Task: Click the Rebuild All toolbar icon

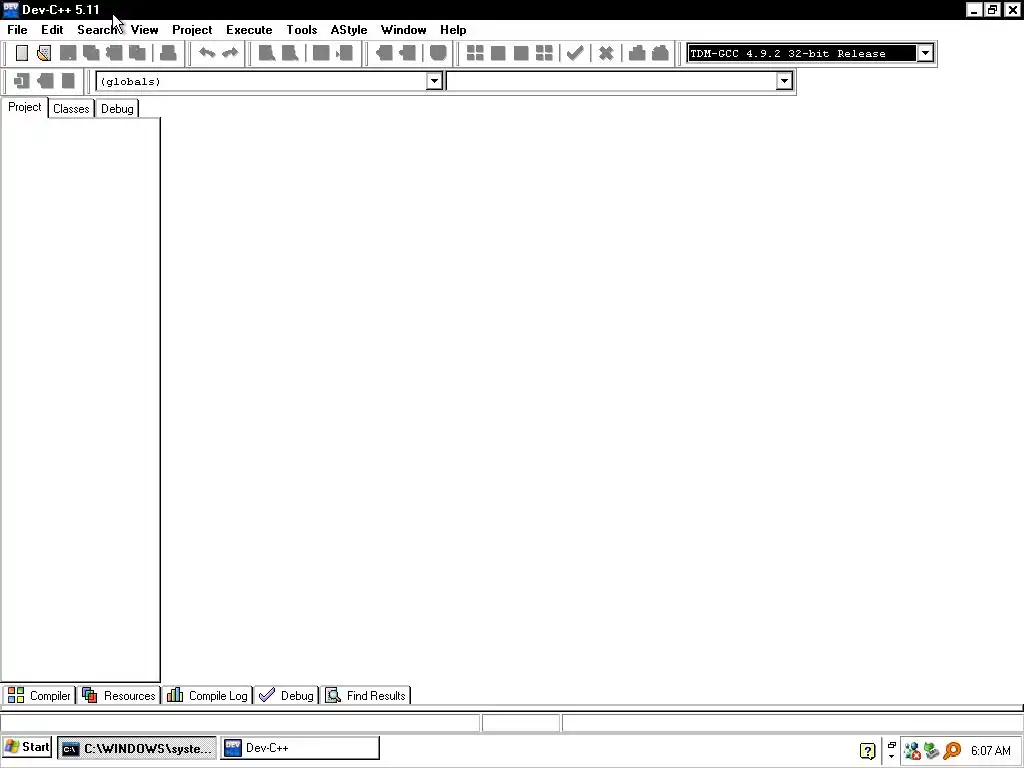Action: pyautogui.click(x=544, y=53)
